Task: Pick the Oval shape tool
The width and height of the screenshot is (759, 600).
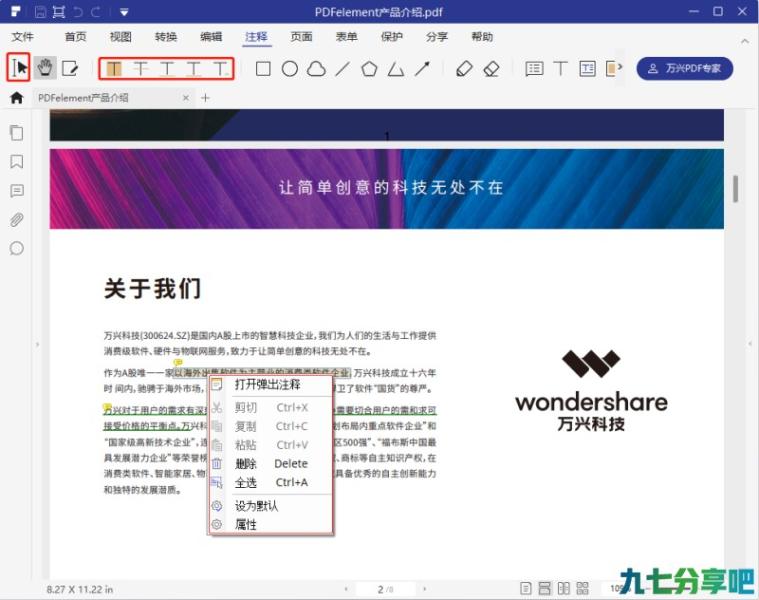Action: tap(289, 69)
